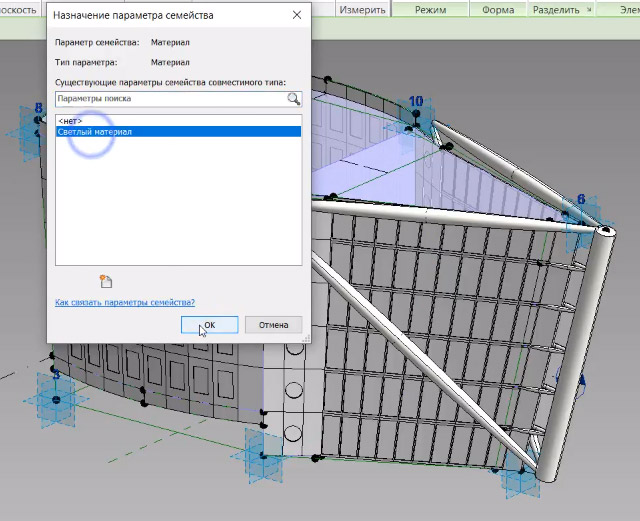Click the new parameter icon below the list
The height and width of the screenshot is (521, 640).
coord(107,281)
